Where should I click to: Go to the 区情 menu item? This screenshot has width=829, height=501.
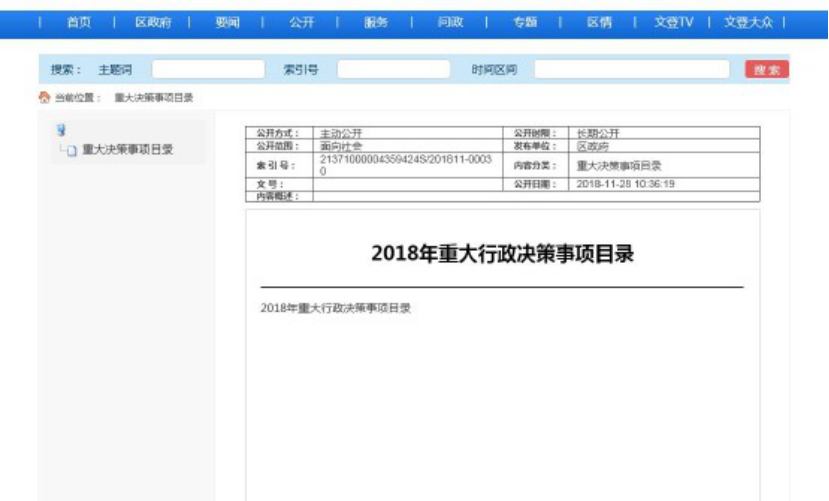tap(599, 22)
